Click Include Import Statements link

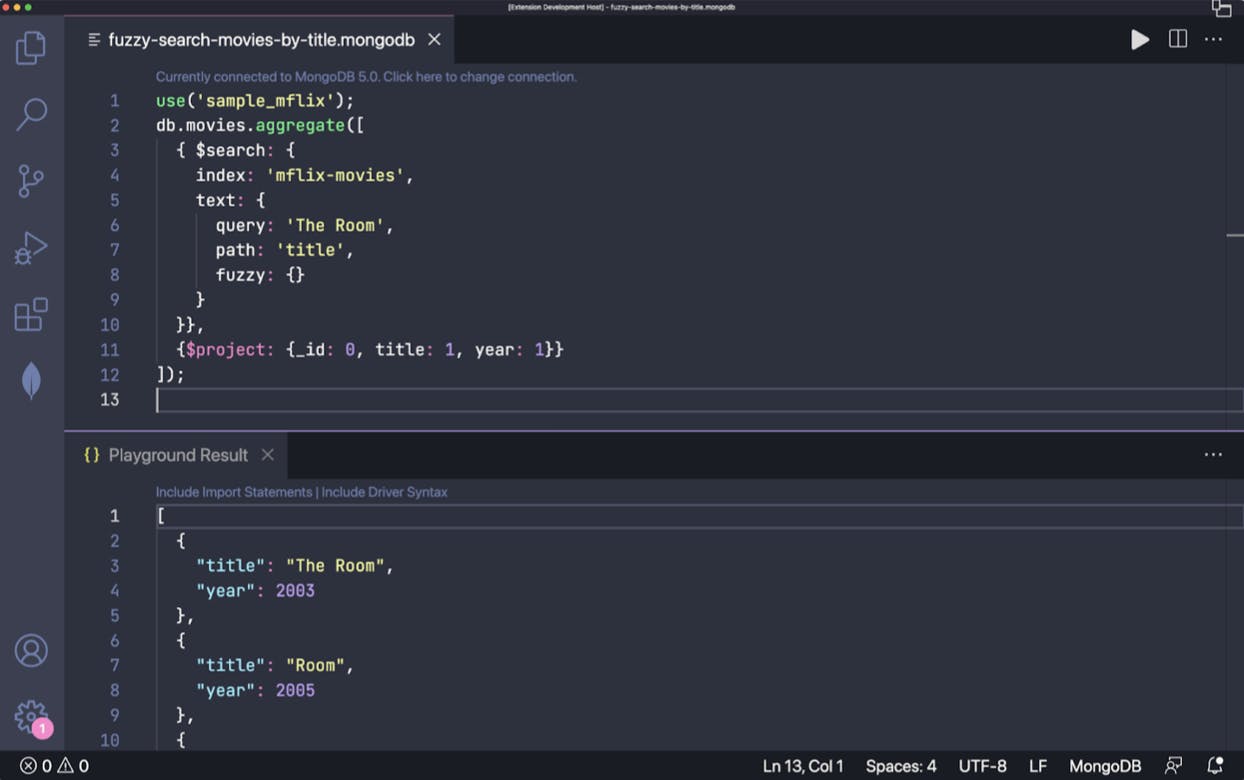[x=233, y=492]
